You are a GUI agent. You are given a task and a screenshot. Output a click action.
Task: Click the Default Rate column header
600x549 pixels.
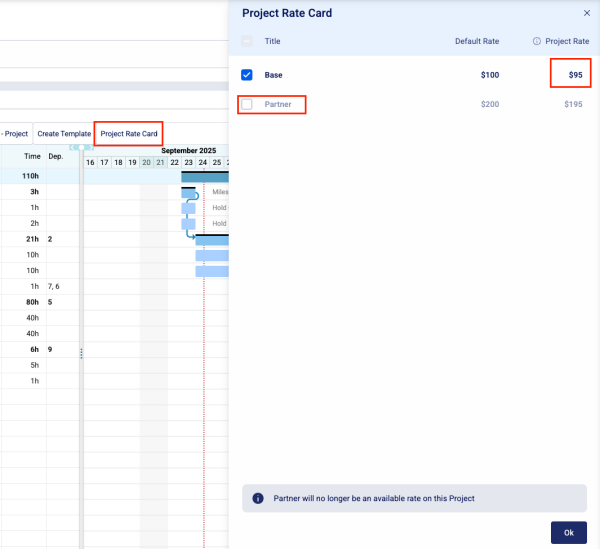point(476,41)
